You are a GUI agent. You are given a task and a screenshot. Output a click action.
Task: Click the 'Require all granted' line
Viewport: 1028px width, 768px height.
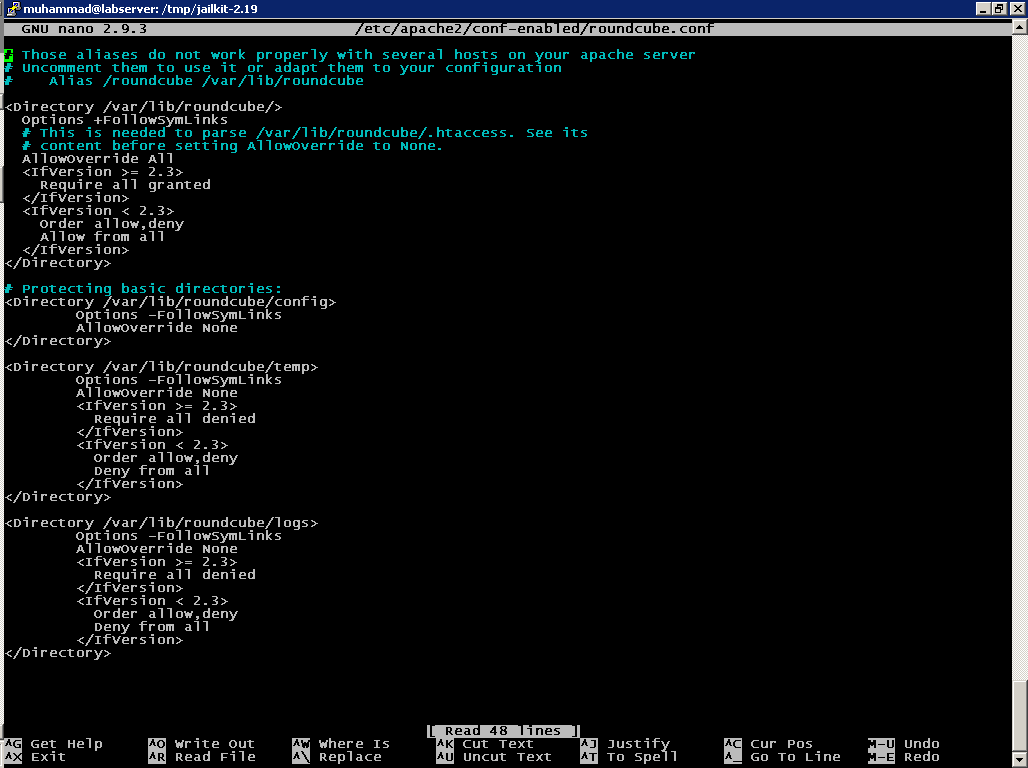pyautogui.click(x=125, y=185)
